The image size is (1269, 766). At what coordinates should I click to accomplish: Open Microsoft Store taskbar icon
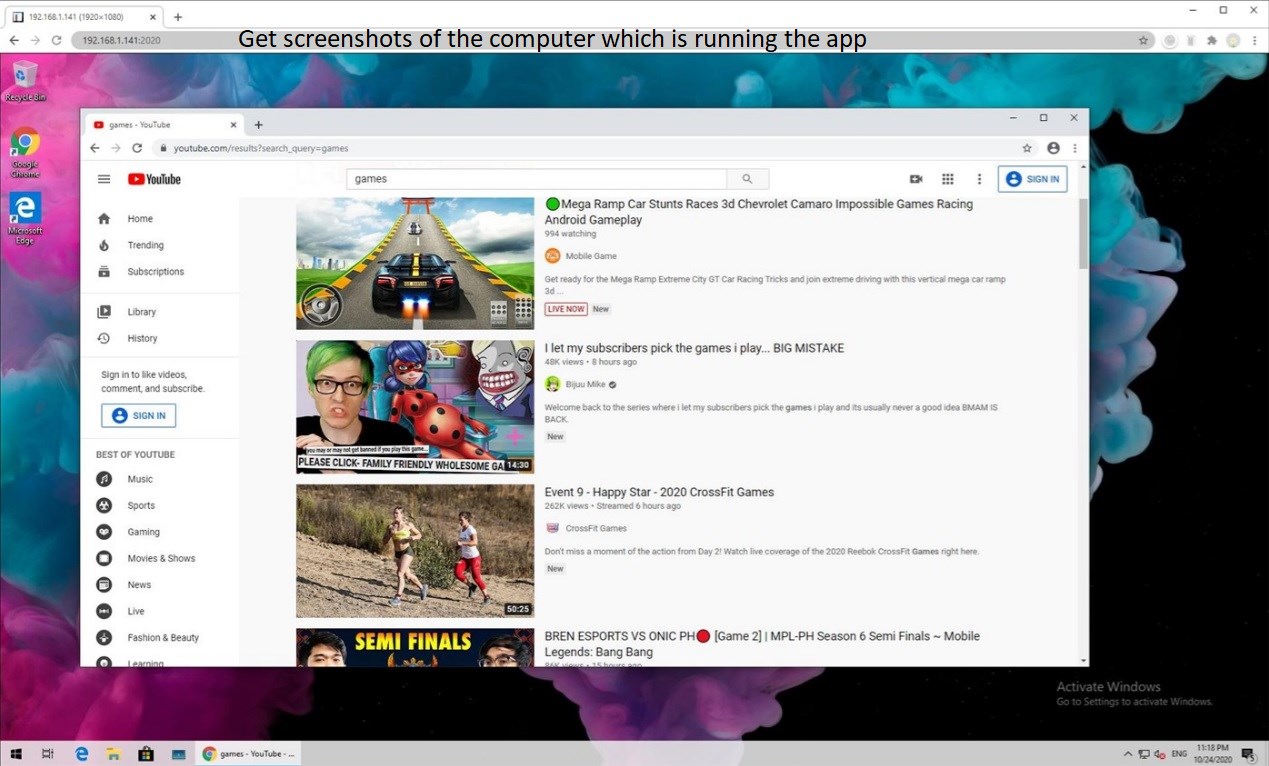[x=146, y=754]
